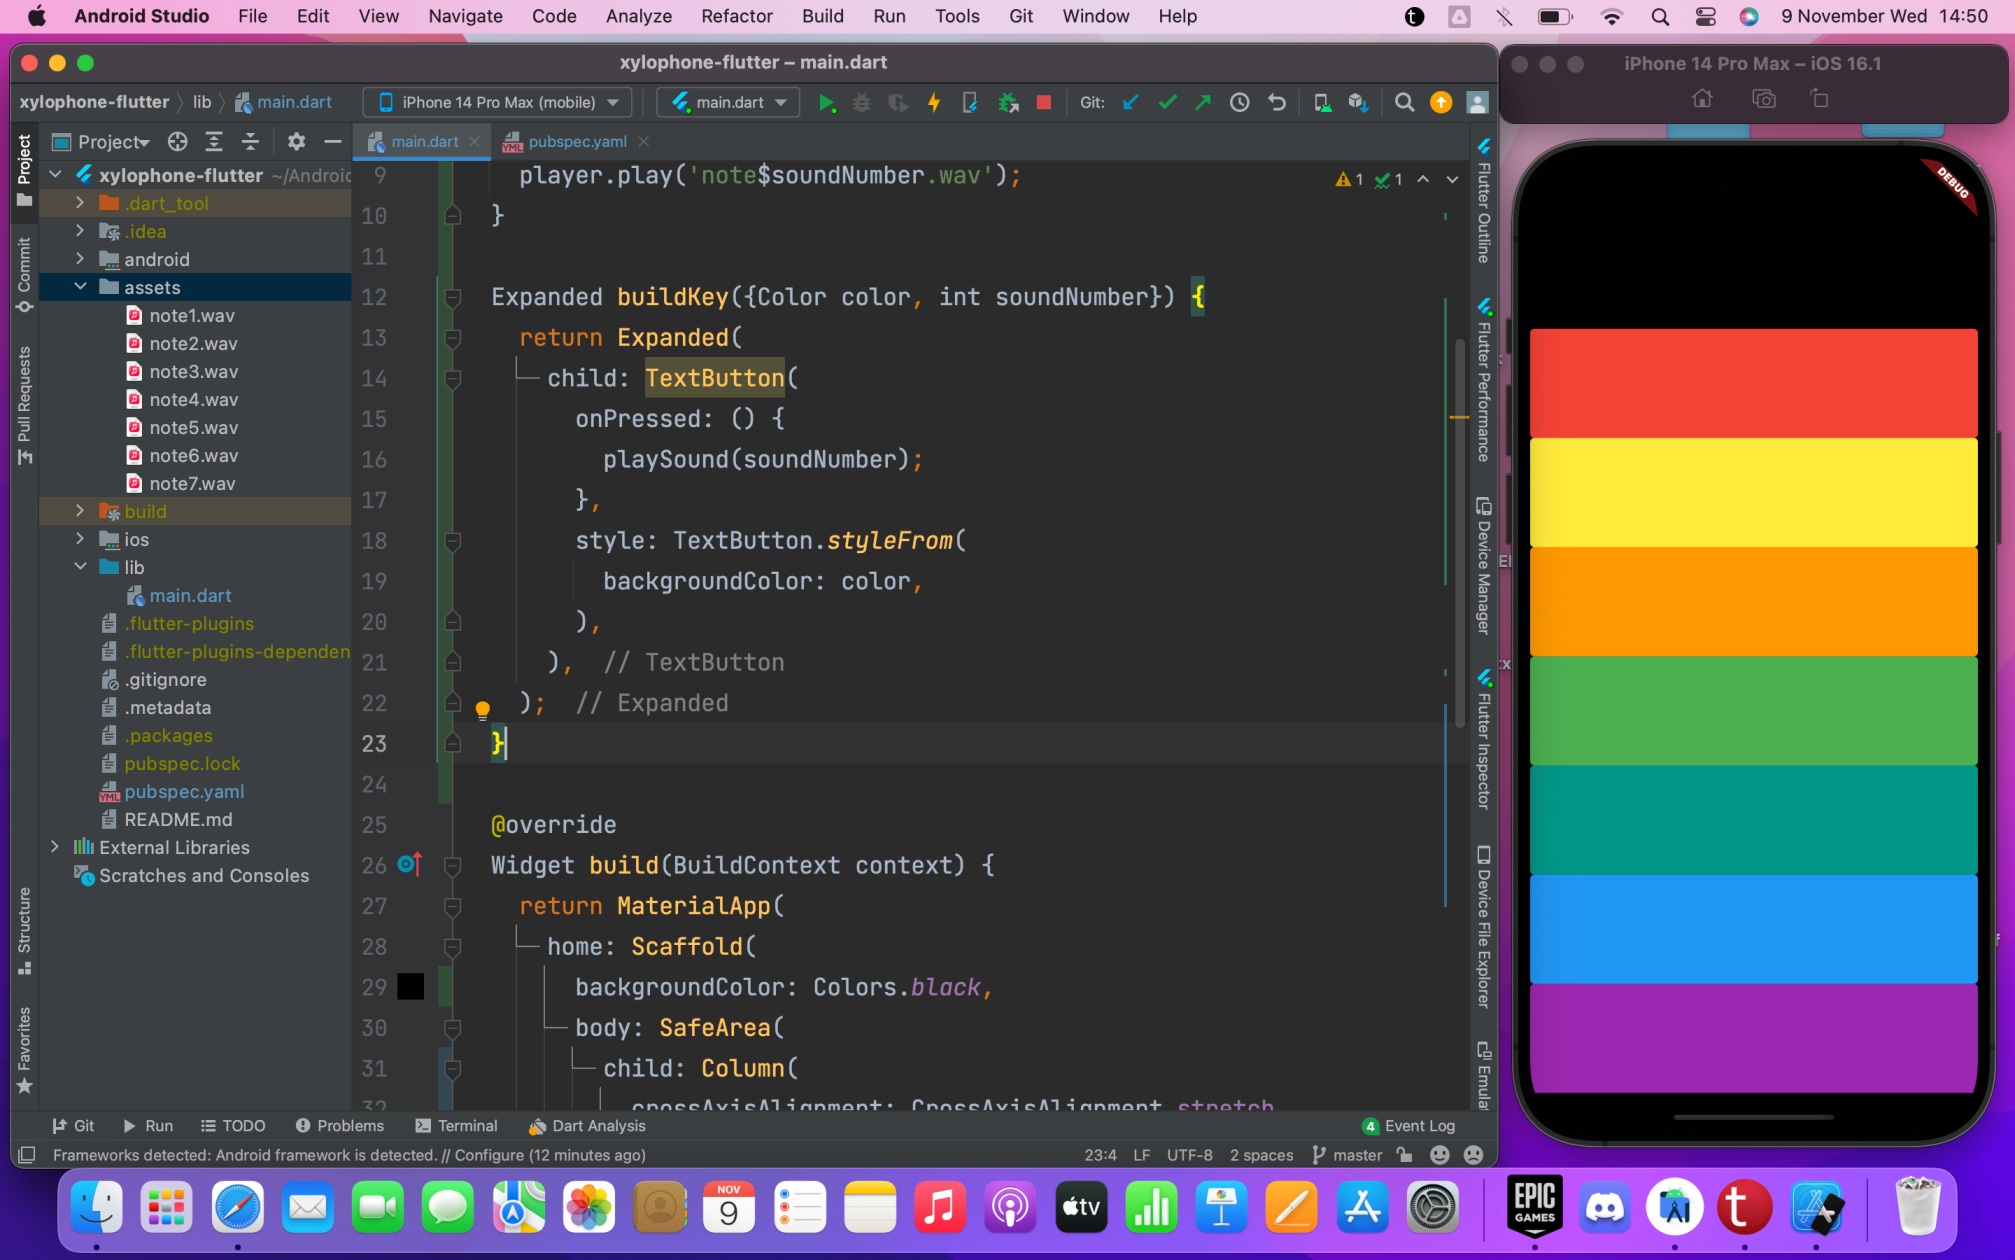Trigger hot reload with the yellow lightning bolt
2015x1260 pixels.
(x=934, y=101)
